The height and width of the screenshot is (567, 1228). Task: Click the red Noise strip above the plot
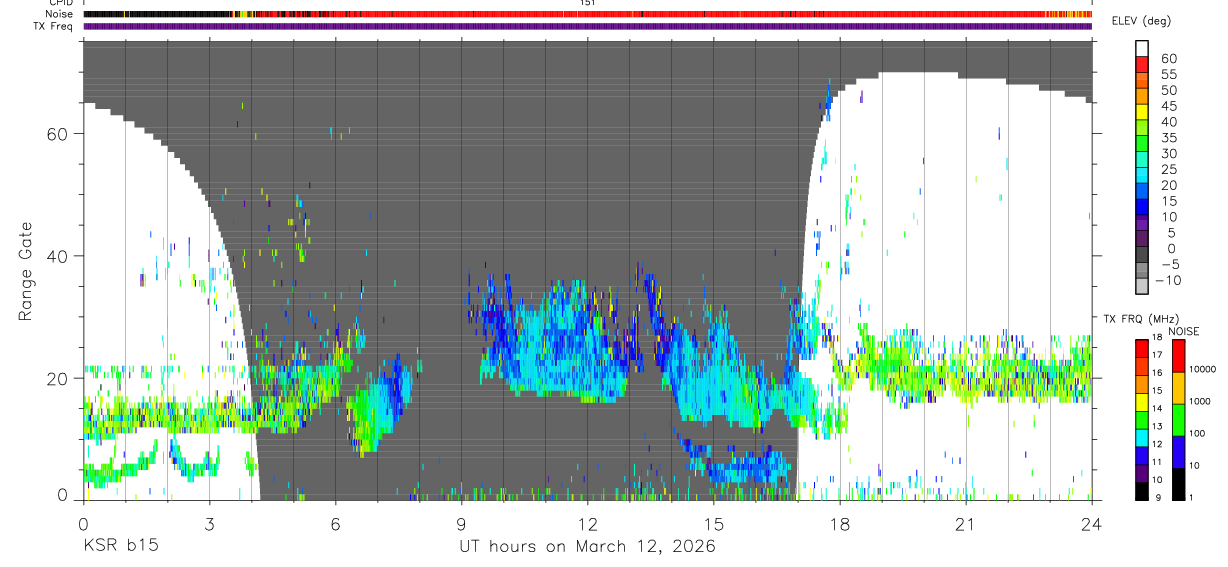[x=587, y=14]
